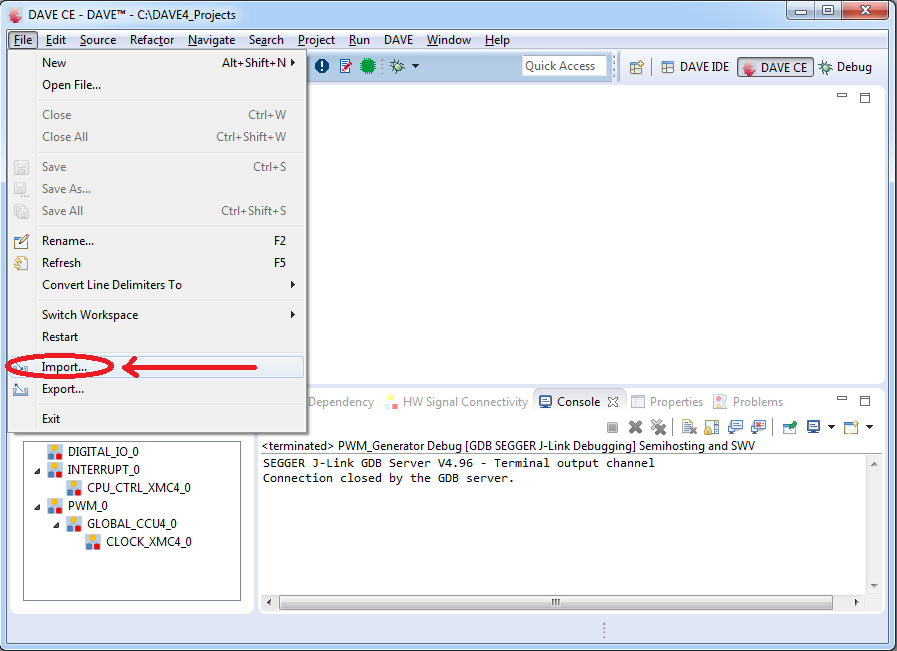This screenshot has height=651, width=897.
Task: Close the Console tab with its X
Action: (613, 402)
